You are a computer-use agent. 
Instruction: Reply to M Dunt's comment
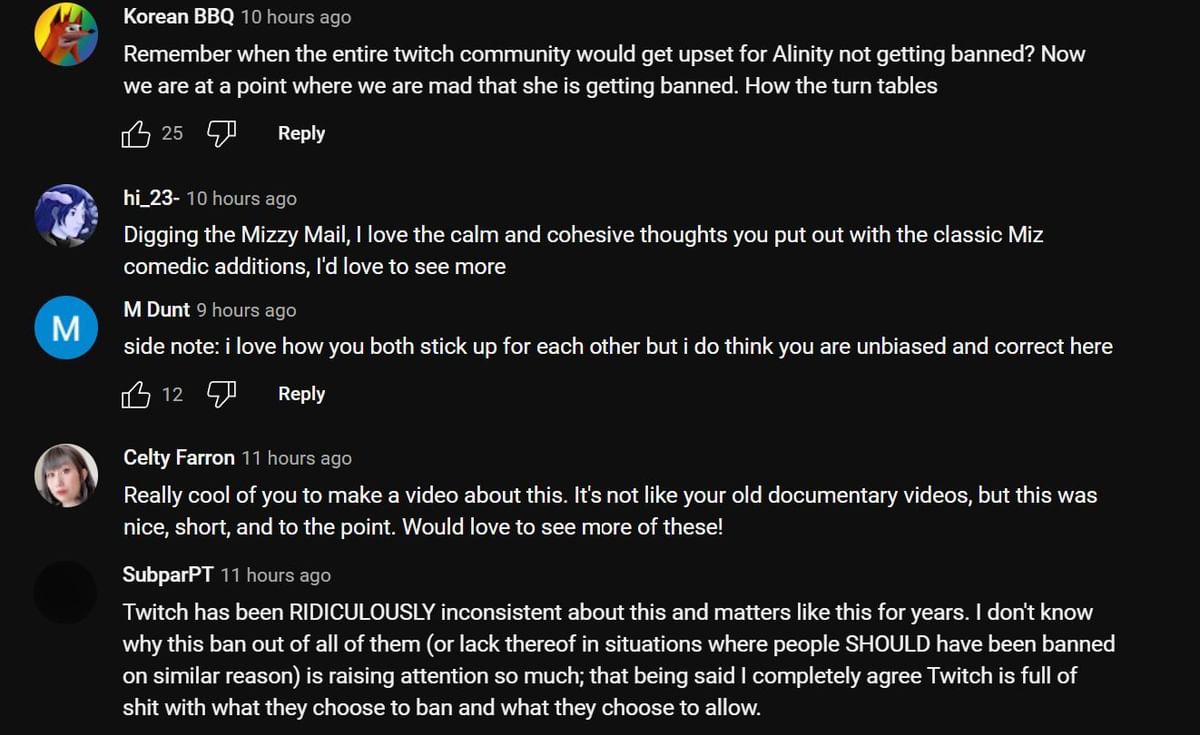[x=301, y=393]
